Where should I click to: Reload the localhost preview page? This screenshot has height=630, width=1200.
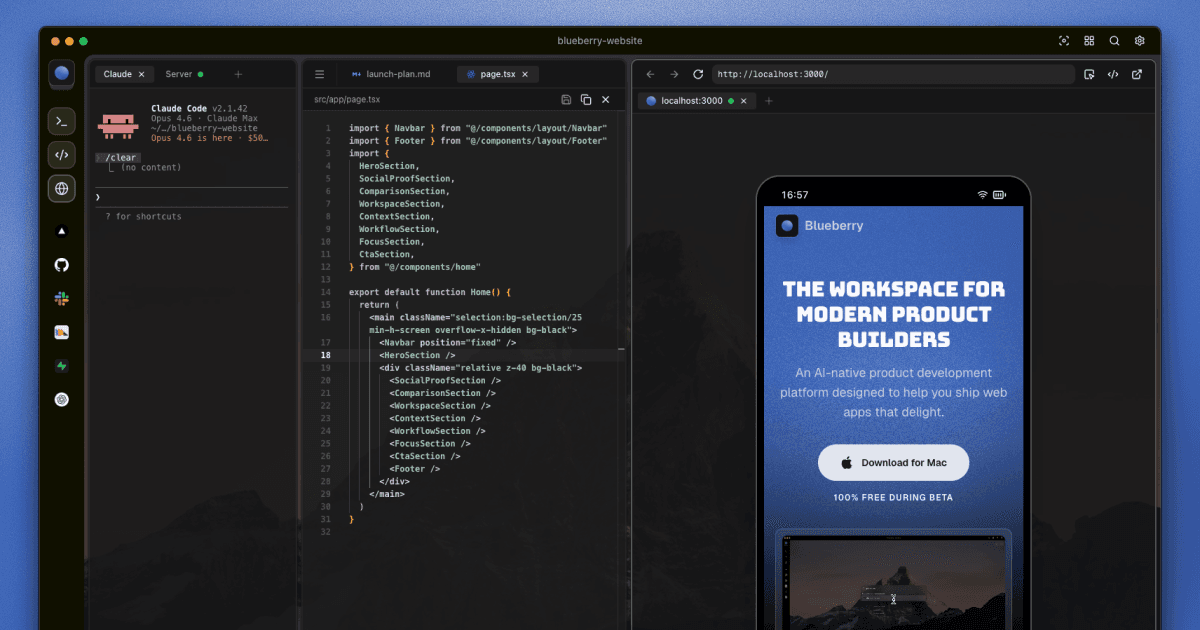click(x=698, y=74)
